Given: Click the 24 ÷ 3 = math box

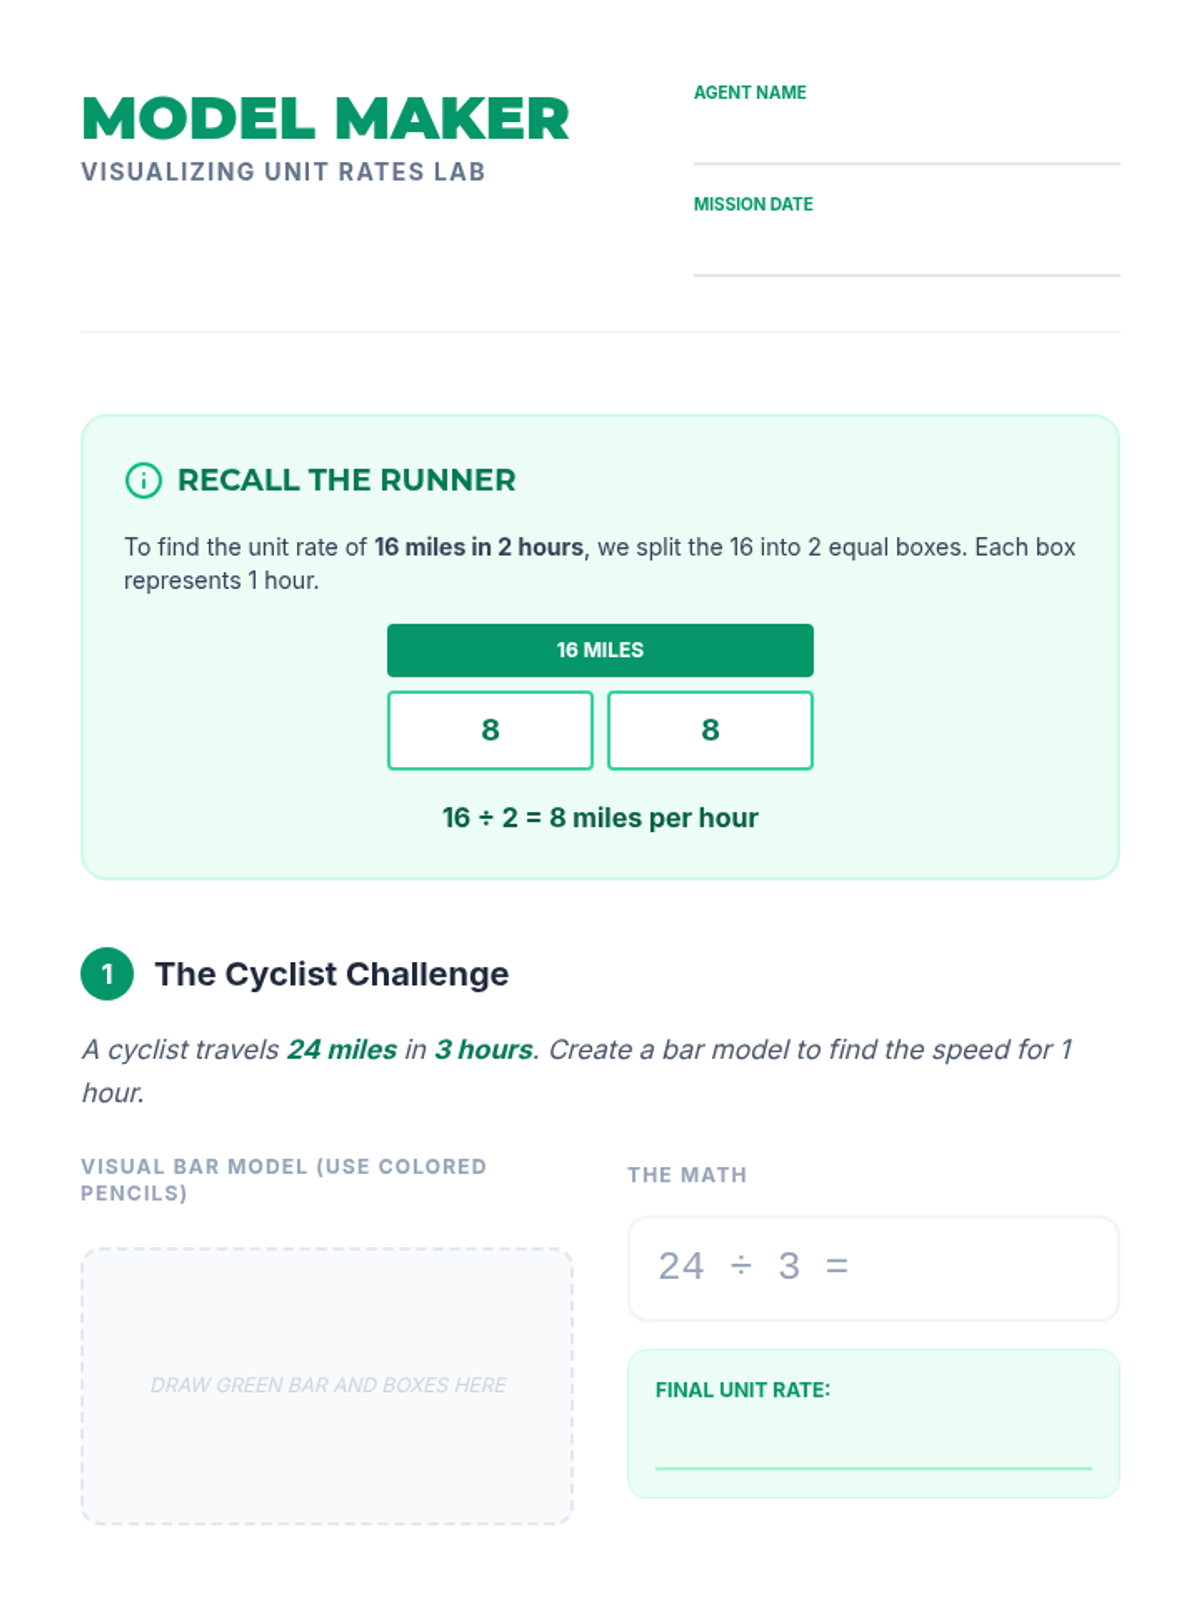Looking at the screenshot, I should point(873,1267).
